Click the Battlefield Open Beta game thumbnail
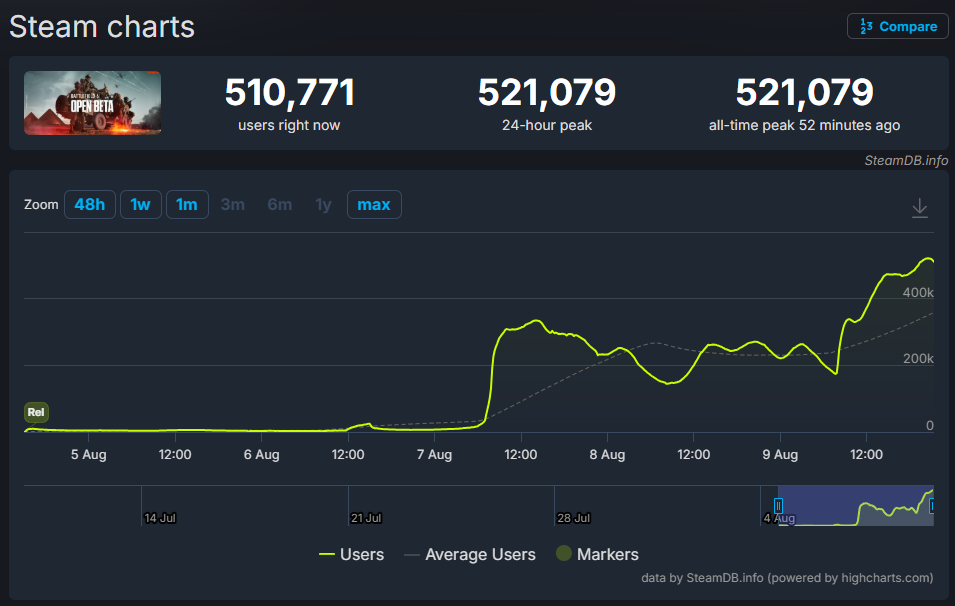The width and height of the screenshot is (955, 606). (x=93, y=103)
